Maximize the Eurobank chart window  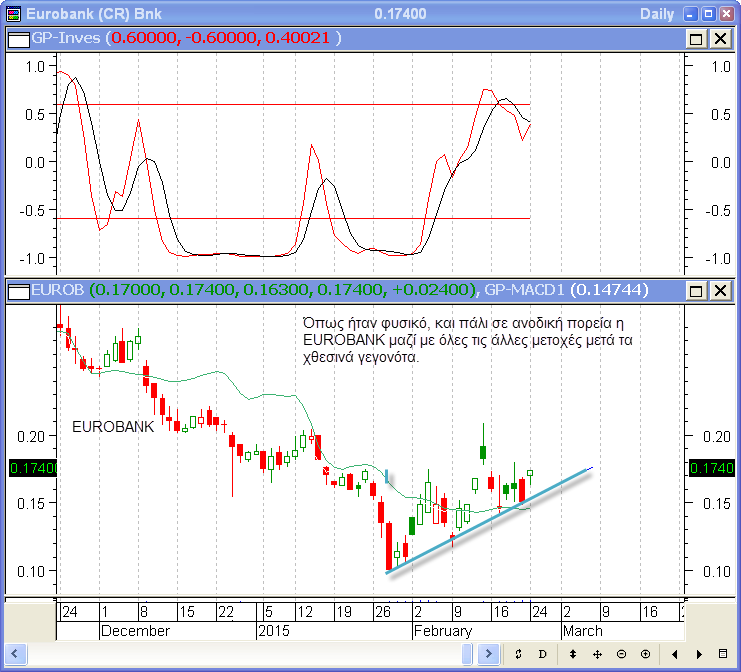(708, 14)
